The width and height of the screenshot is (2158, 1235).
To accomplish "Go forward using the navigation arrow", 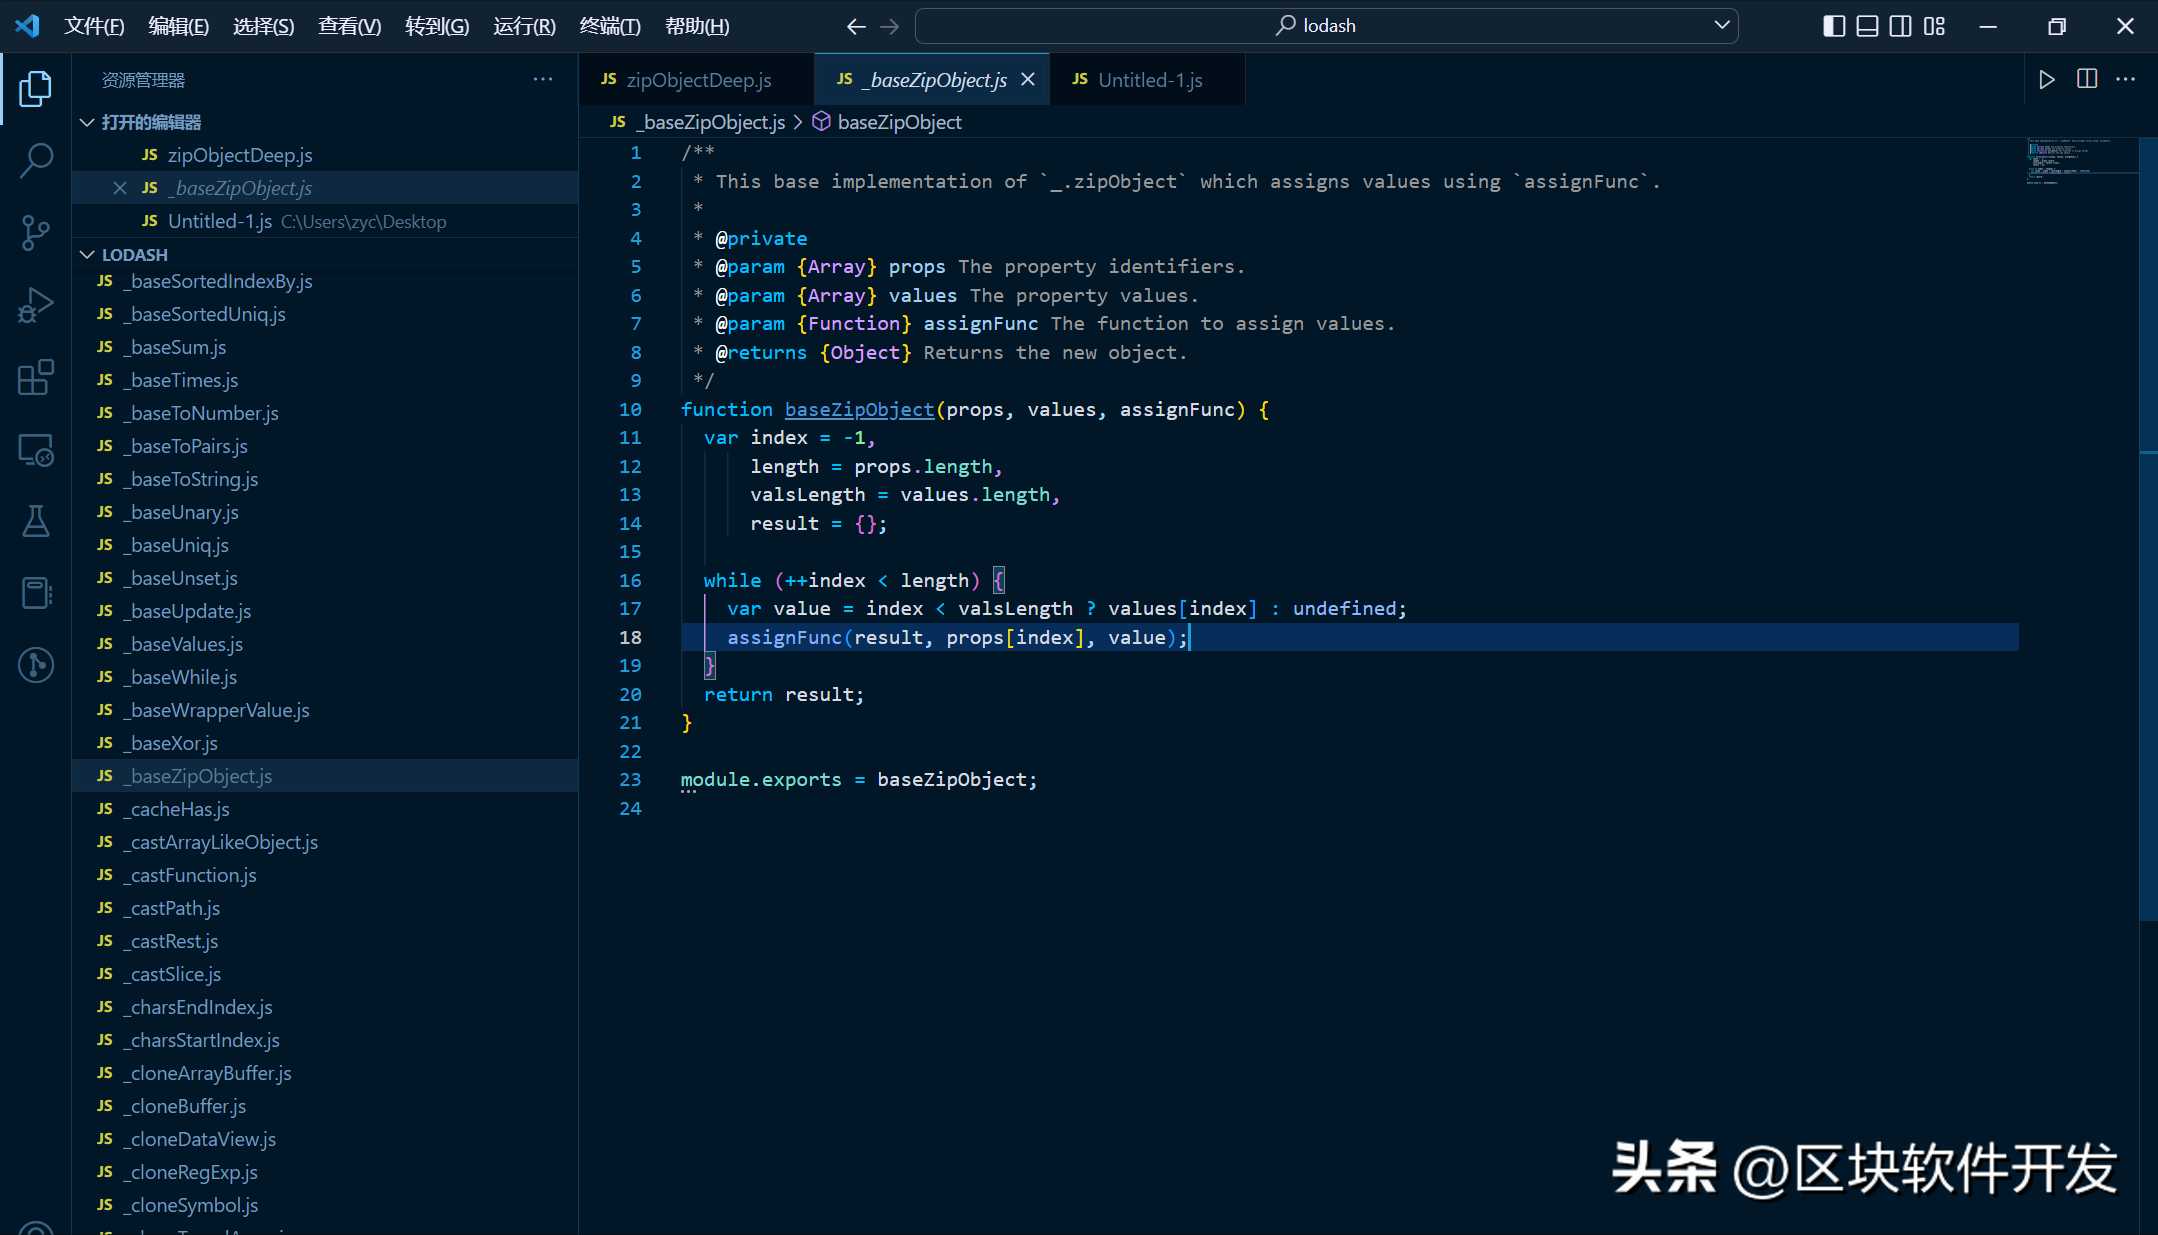I will tap(889, 26).
